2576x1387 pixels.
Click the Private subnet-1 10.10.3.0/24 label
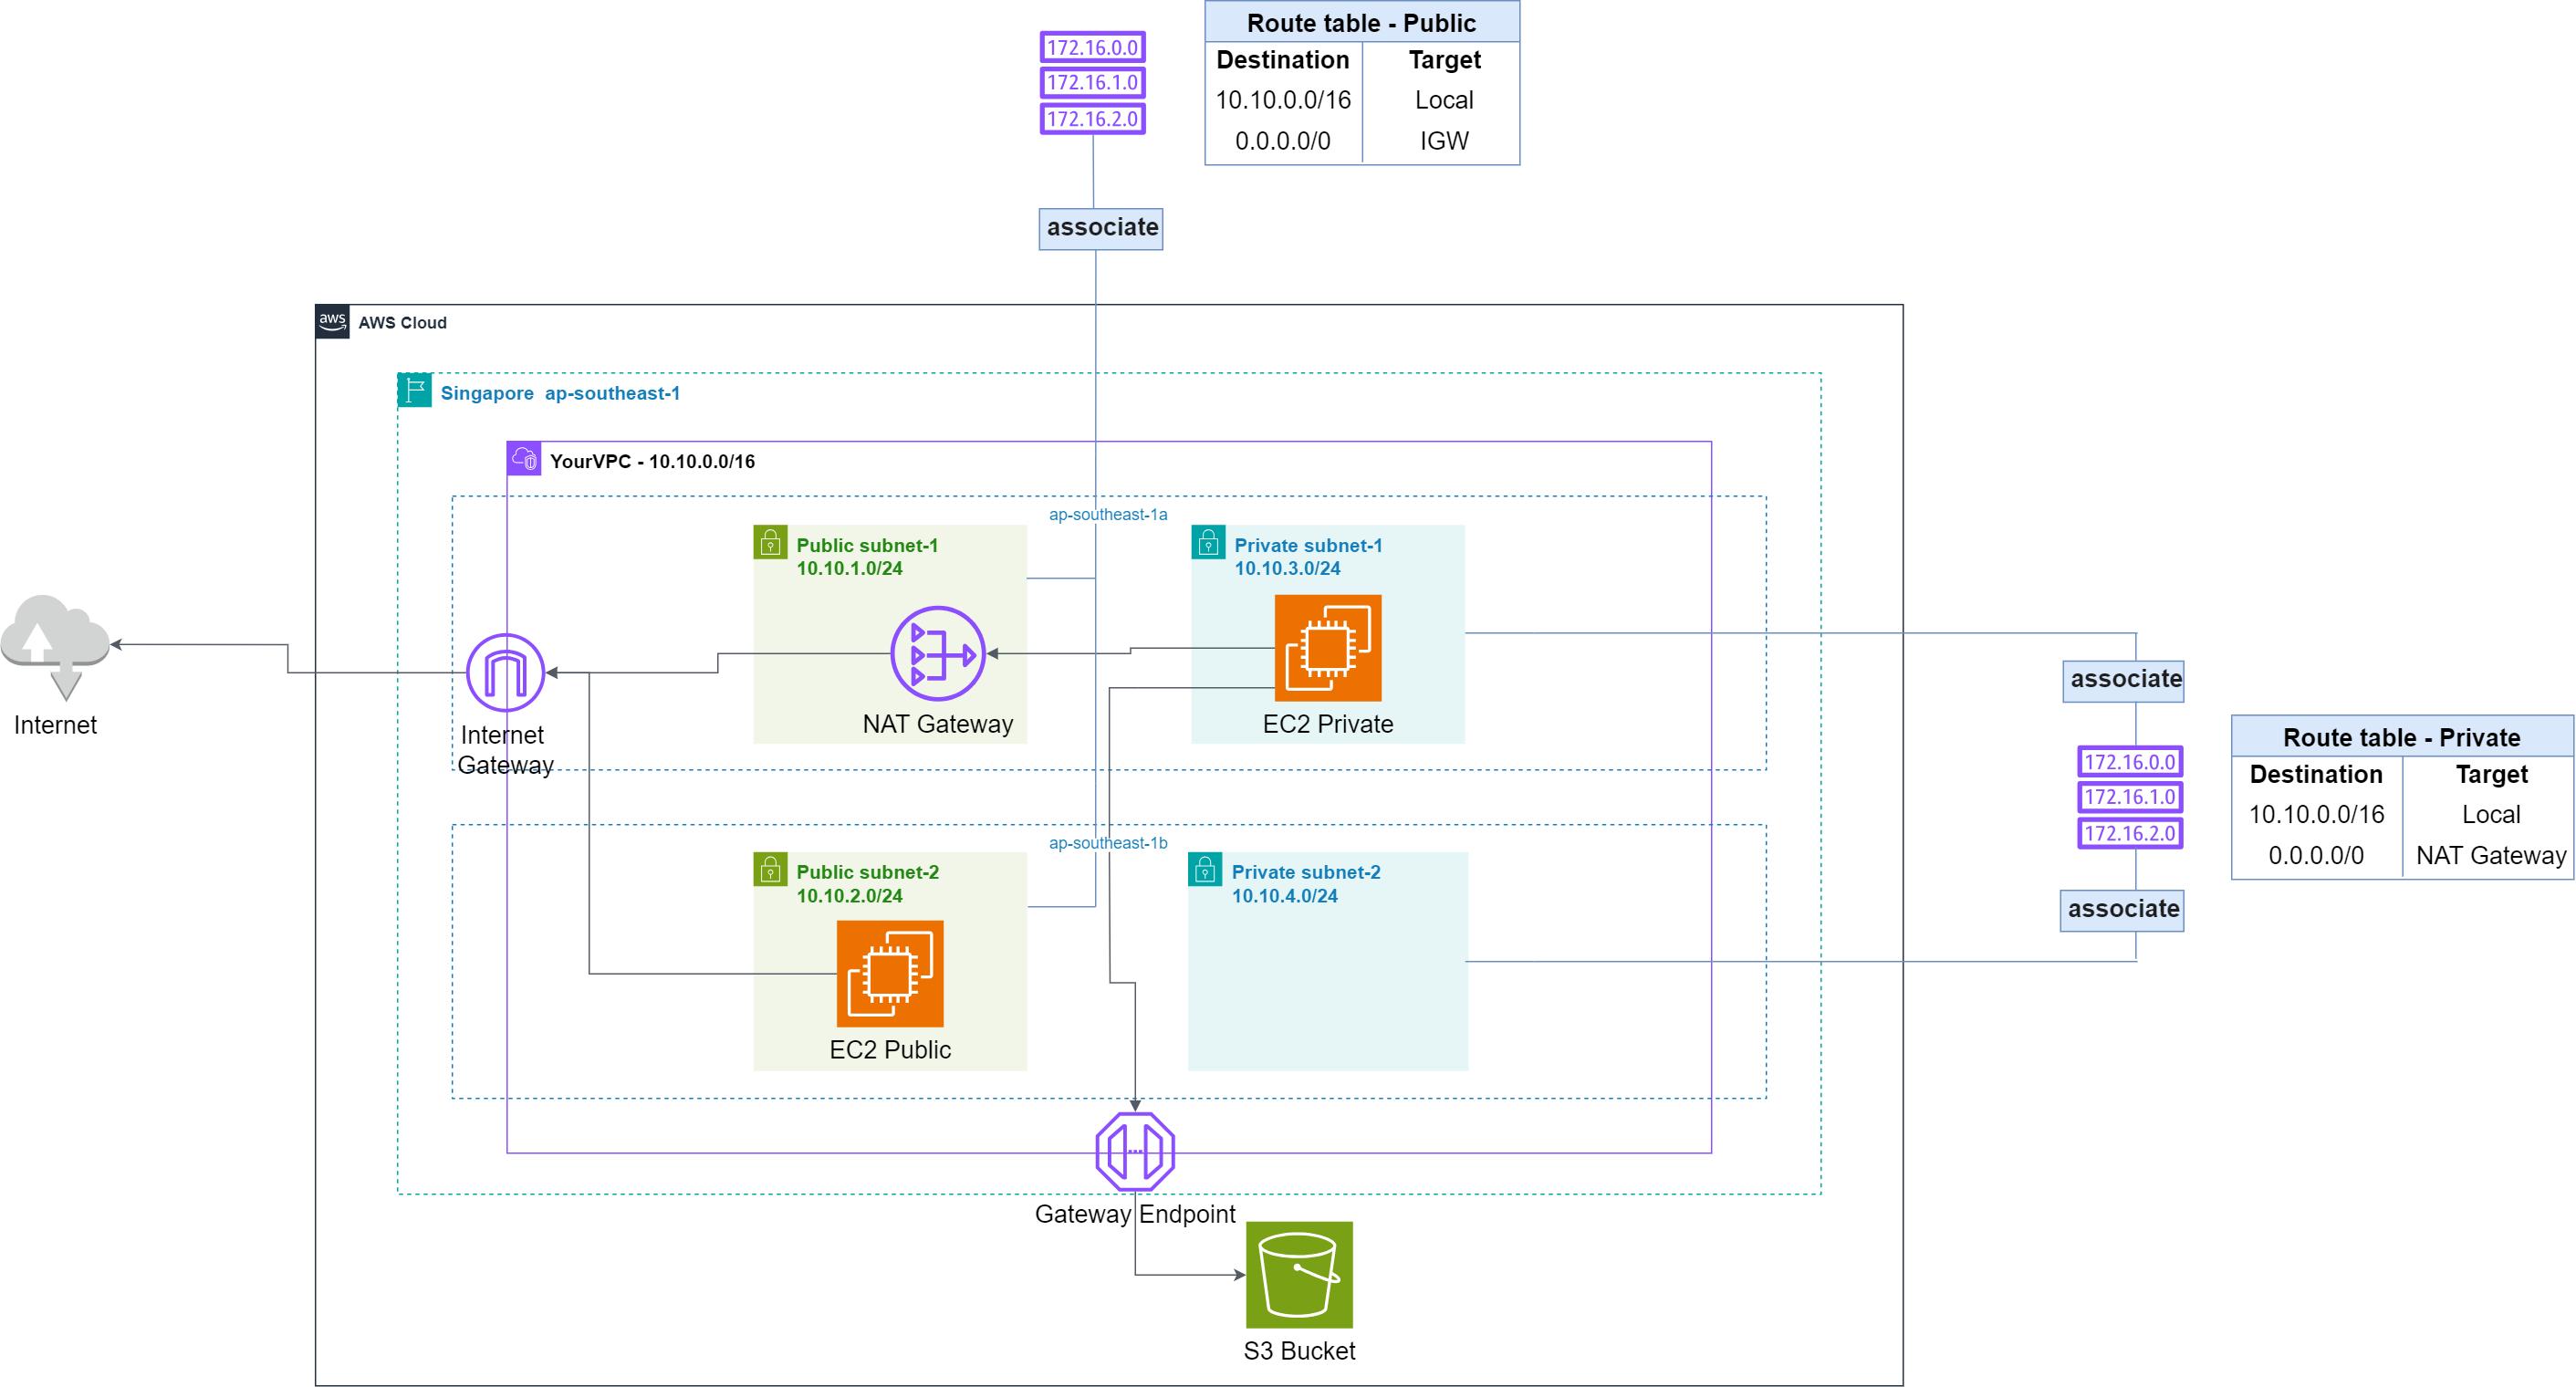pyautogui.click(x=1308, y=557)
